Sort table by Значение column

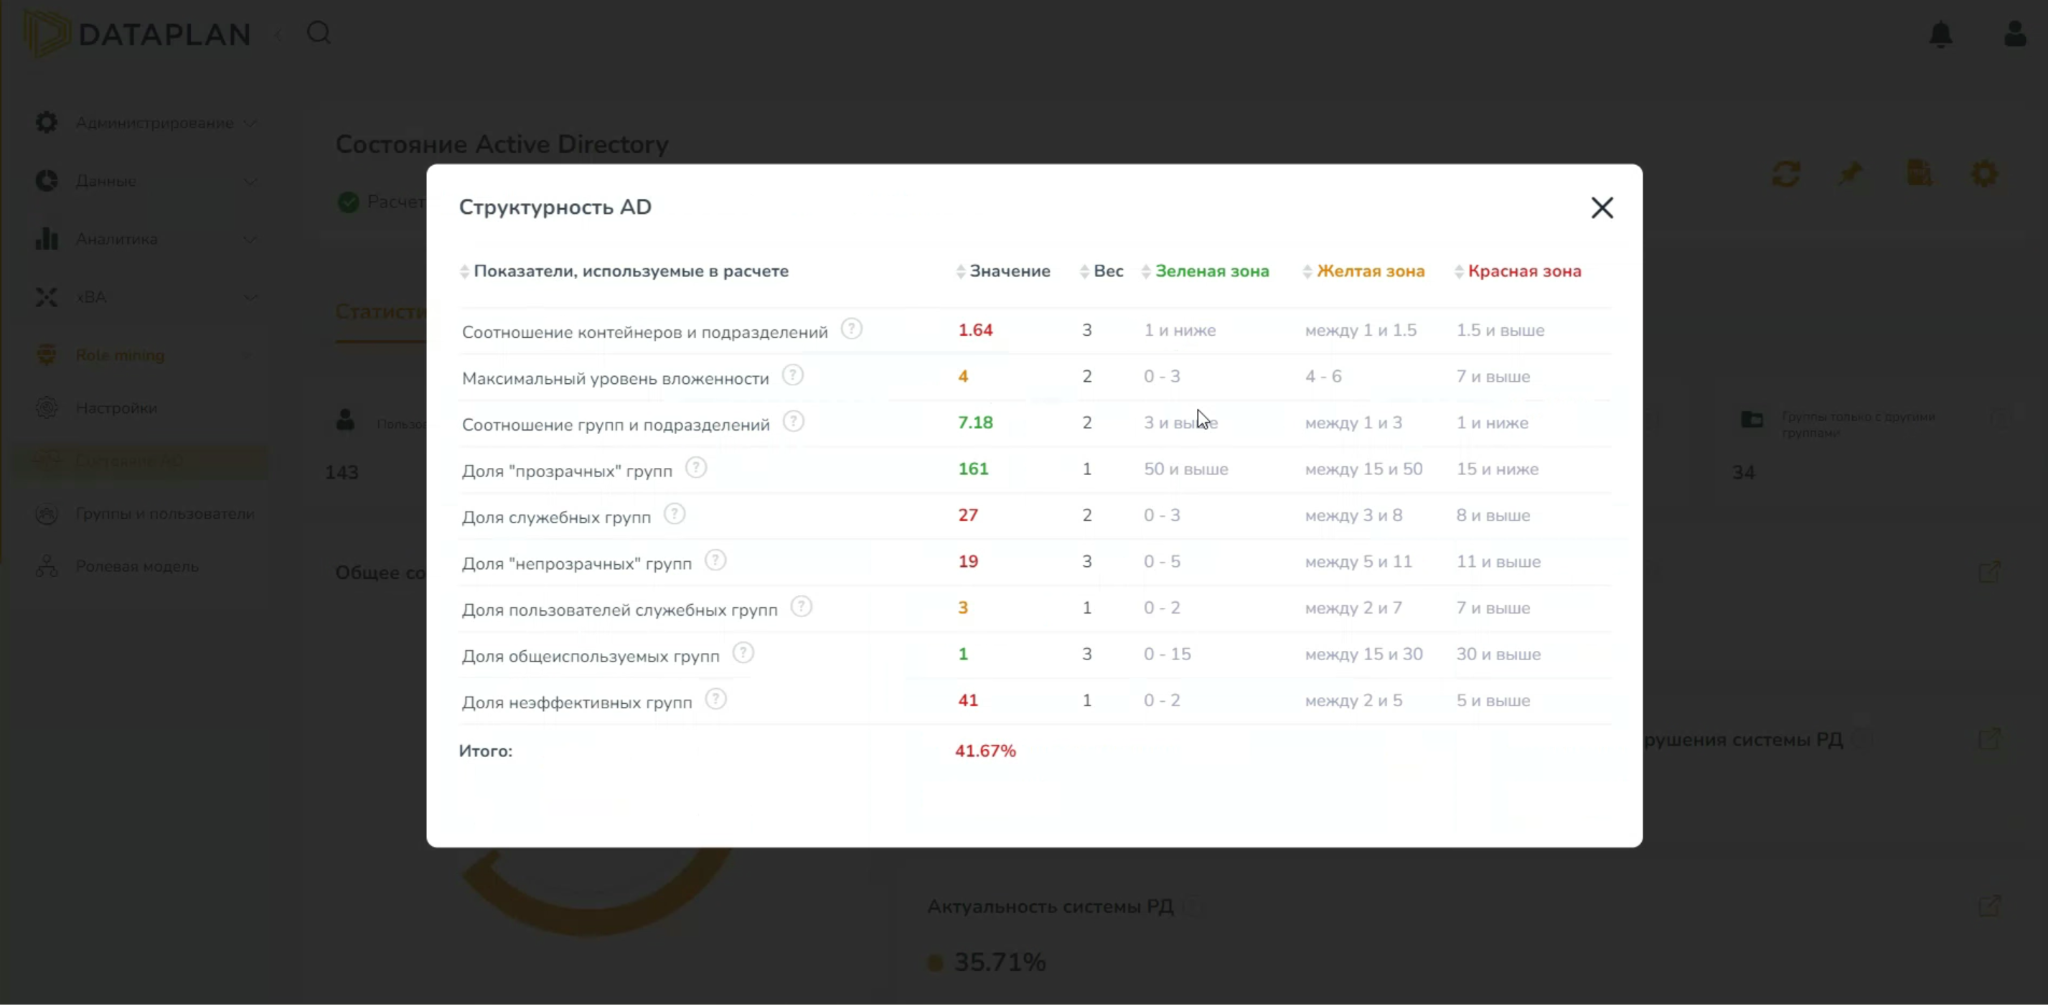pos(1003,271)
